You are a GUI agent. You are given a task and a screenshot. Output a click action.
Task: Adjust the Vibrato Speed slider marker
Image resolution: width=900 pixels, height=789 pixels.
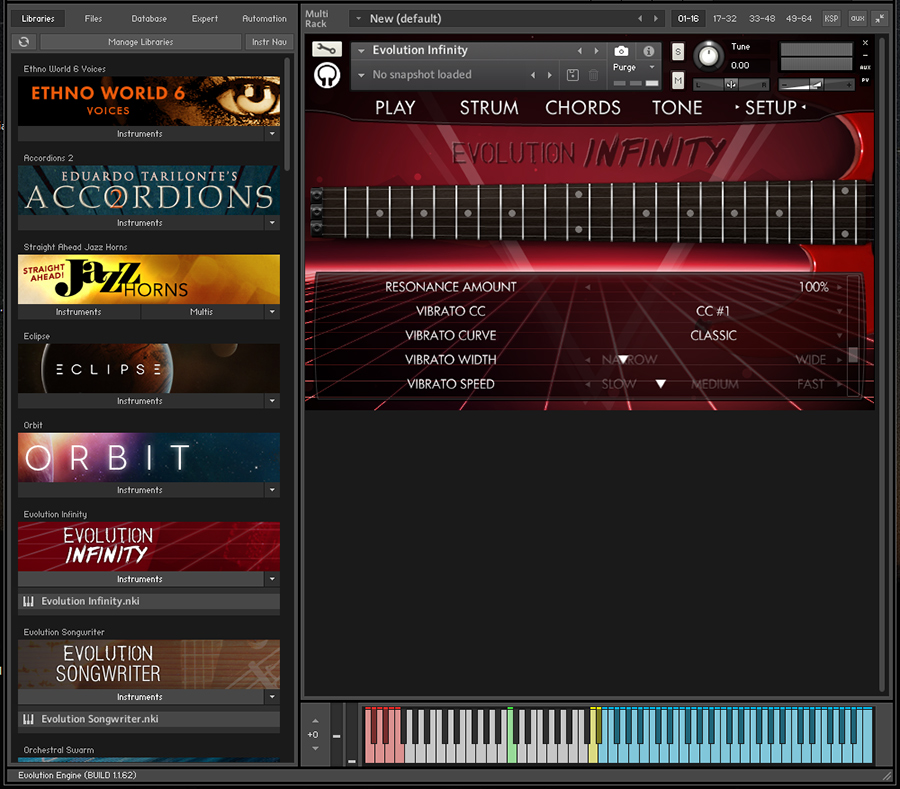(x=661, y=384)
